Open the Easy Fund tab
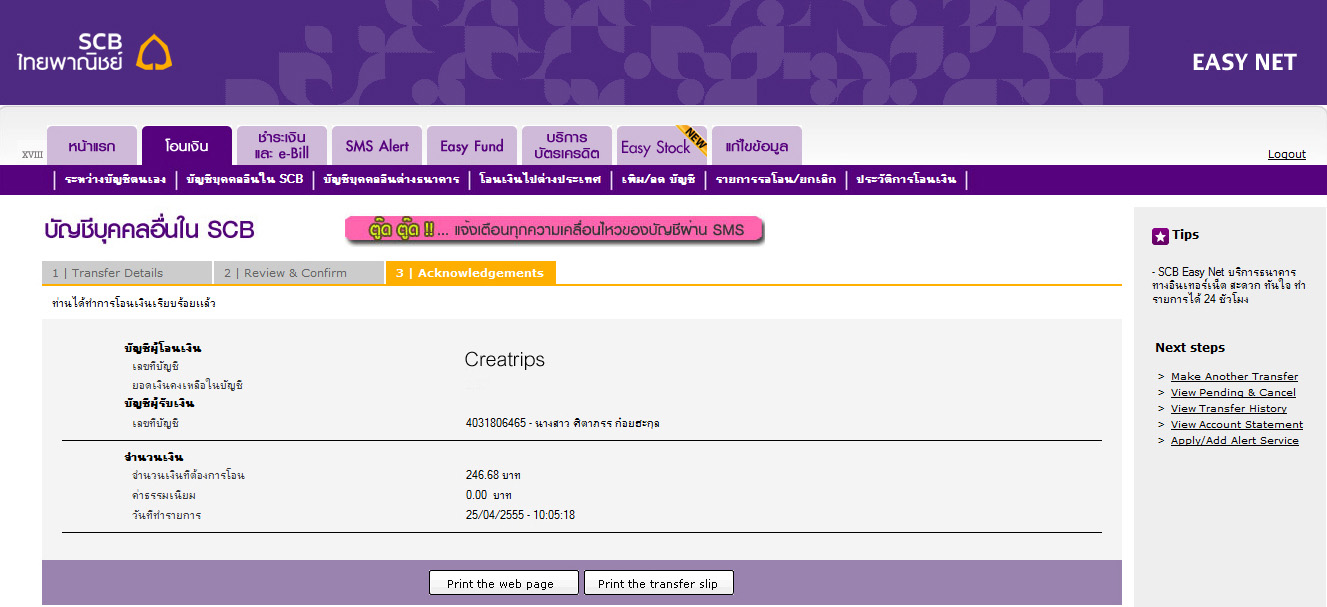Image resolution: width=1327 pixels, height=607 pixels. [x=472, y=146]
